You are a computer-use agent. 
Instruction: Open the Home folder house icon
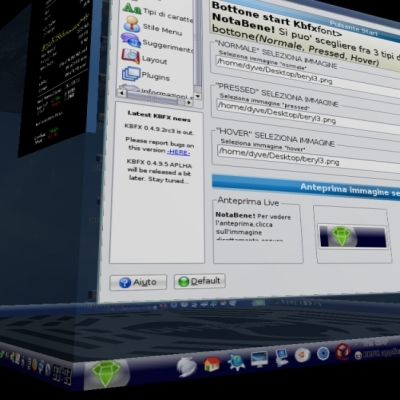pos(212,364)
